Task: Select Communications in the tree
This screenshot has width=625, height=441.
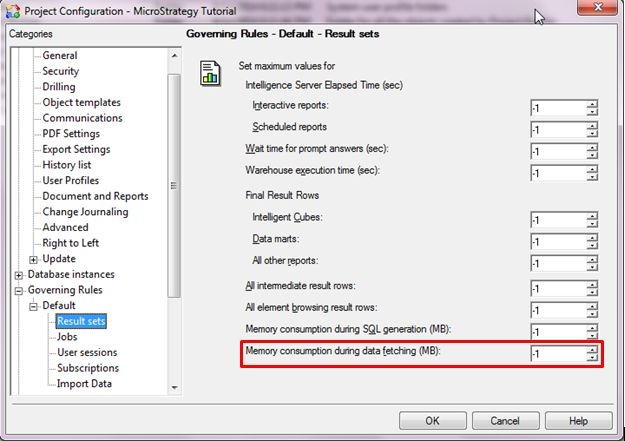Action: point(83,118)
